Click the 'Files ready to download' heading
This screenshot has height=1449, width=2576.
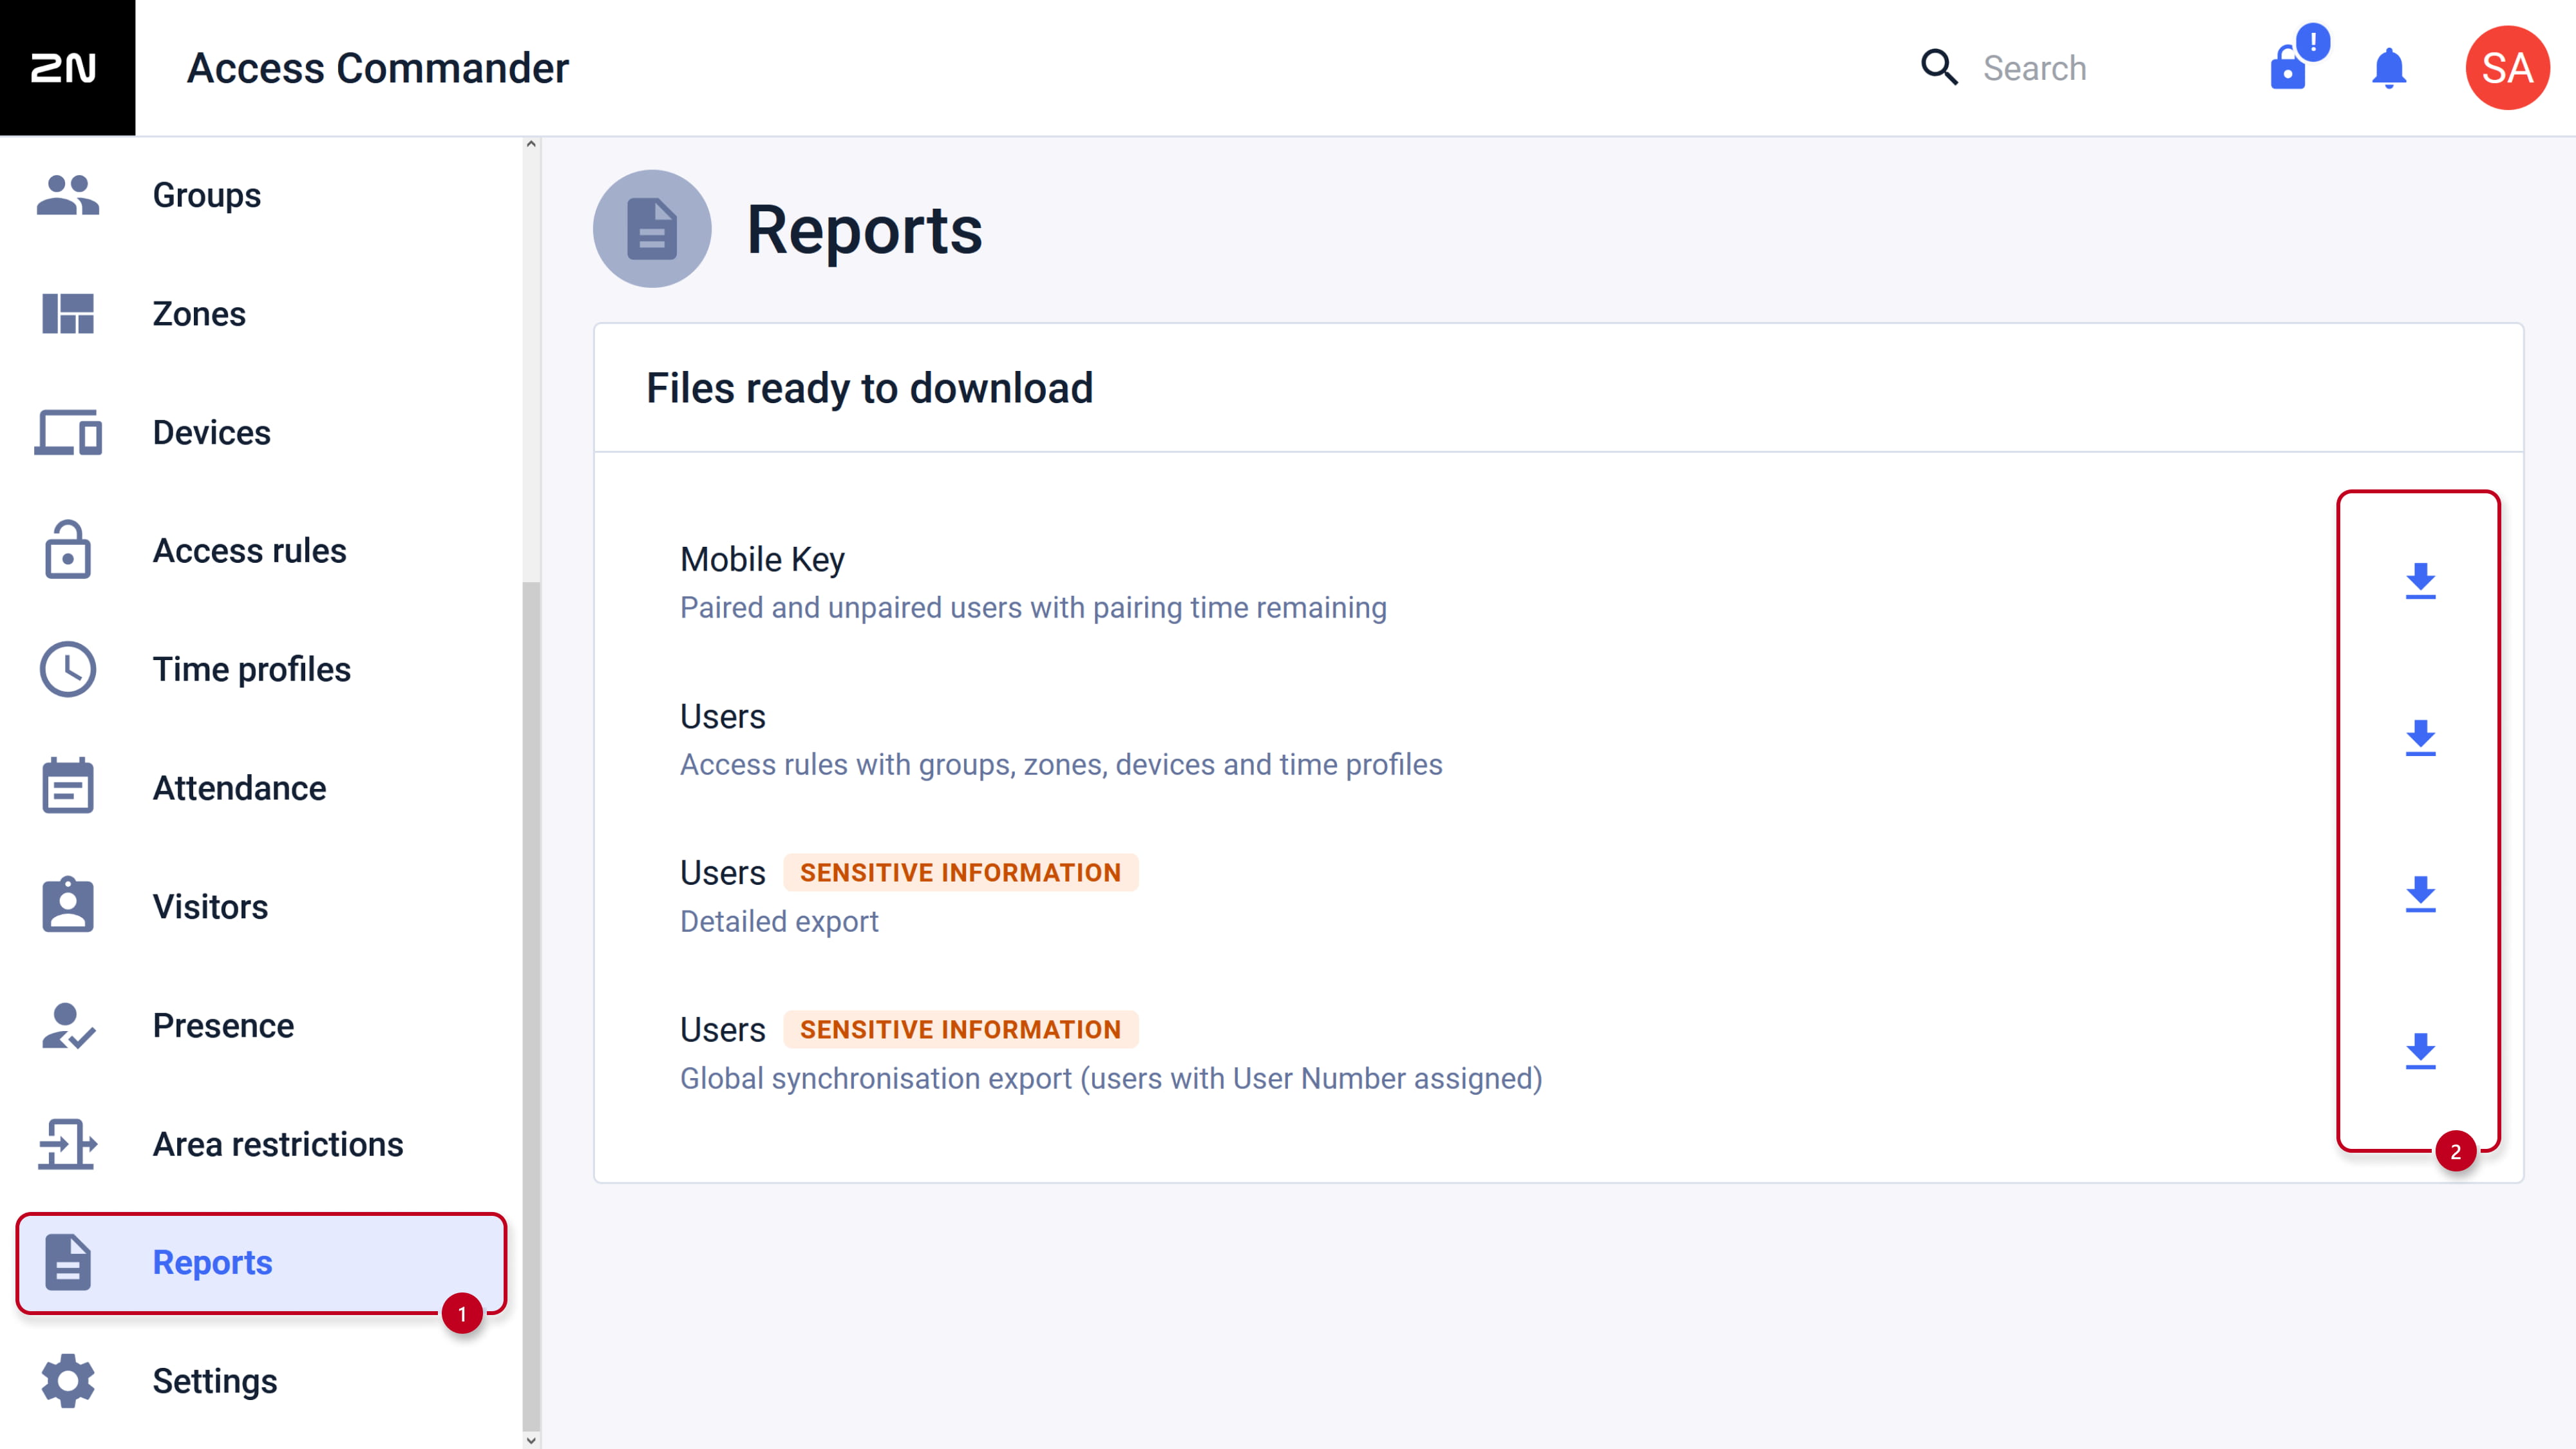(x=869, y=388)
